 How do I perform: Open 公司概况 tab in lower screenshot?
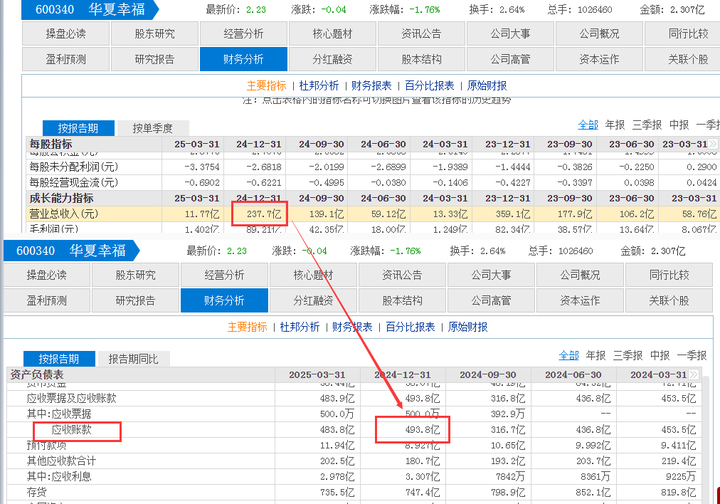(580, 275)
